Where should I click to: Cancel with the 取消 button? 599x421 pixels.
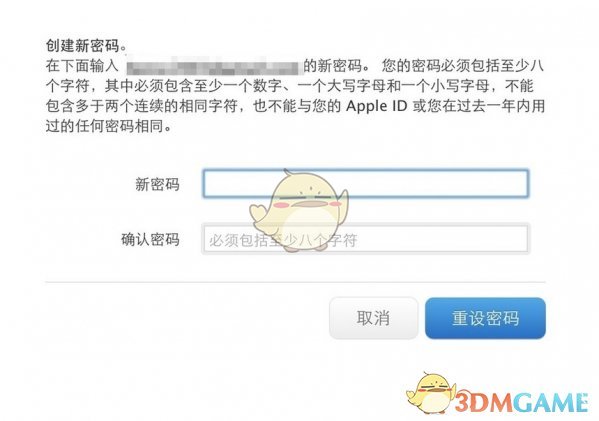tap(373, 318)
